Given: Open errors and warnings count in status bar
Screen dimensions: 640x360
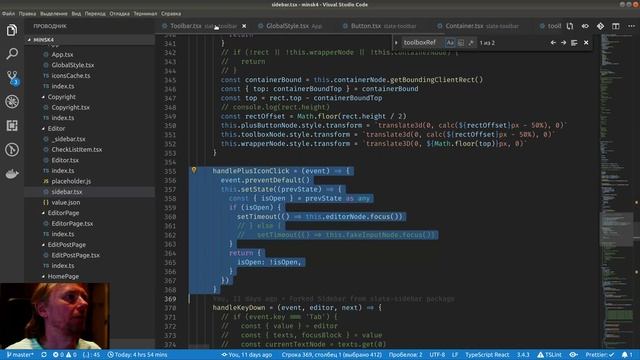Looking at the screenshot, I should (64, 355).
